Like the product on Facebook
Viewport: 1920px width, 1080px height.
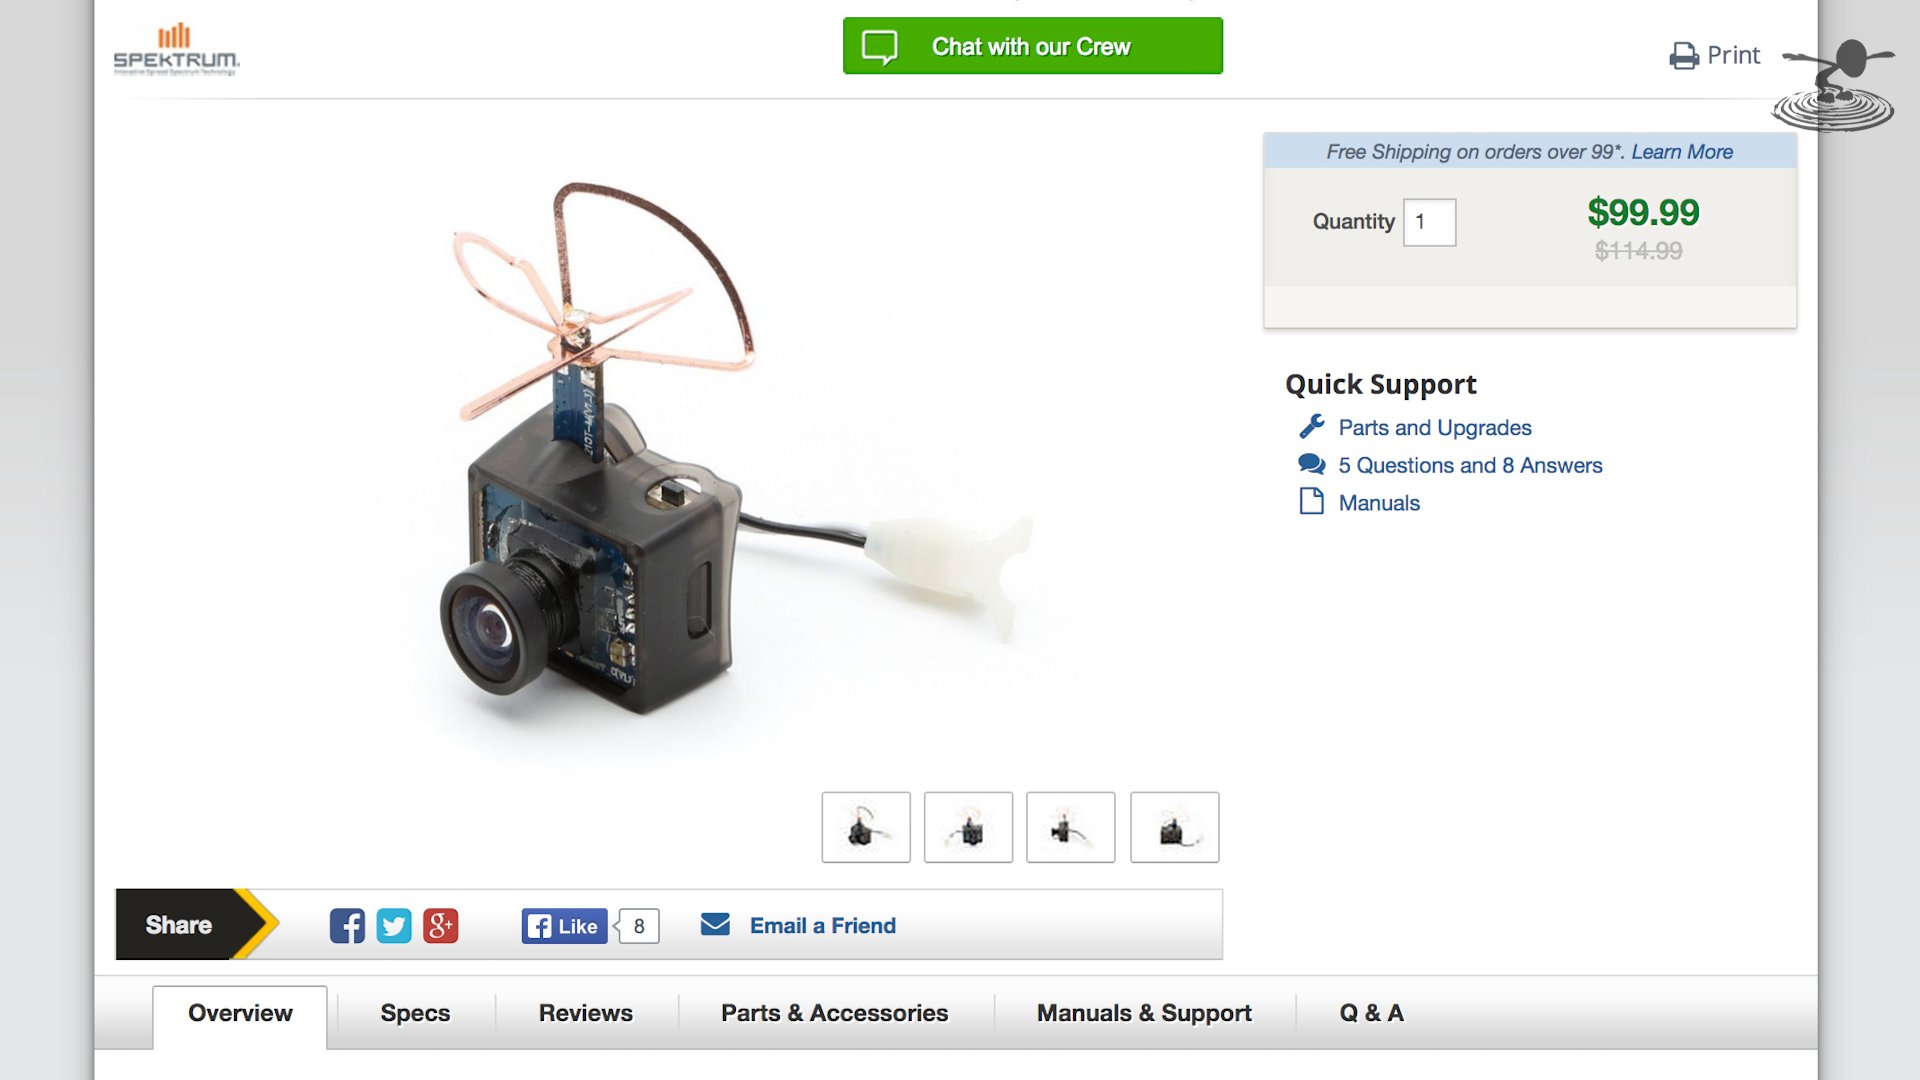coord(564,926)
